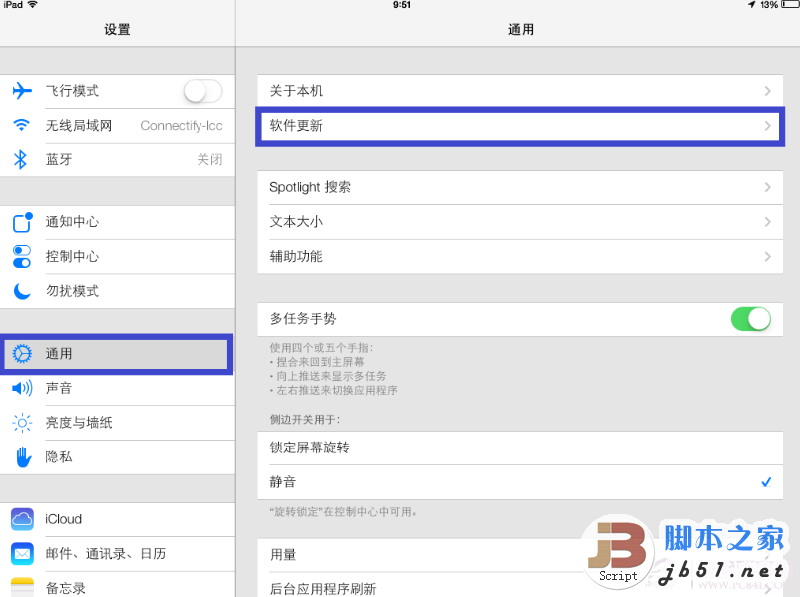Image resolution: width=800 pixels, height=597 pixels.
Task: Click the 通知中心 notification center icon
Action: pyautogui.click(x=22, y=223)
